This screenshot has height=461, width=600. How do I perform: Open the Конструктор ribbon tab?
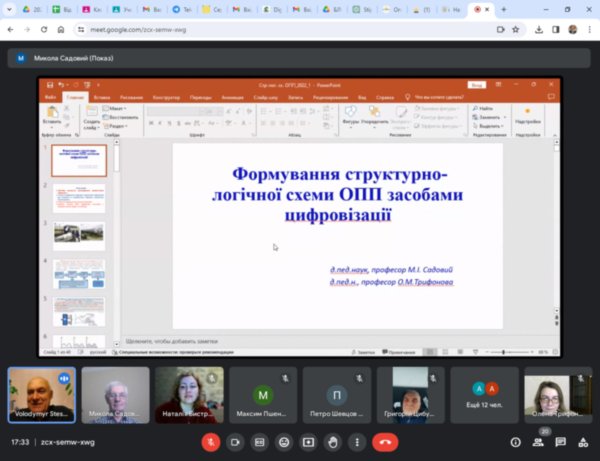[x=166, y=97]
